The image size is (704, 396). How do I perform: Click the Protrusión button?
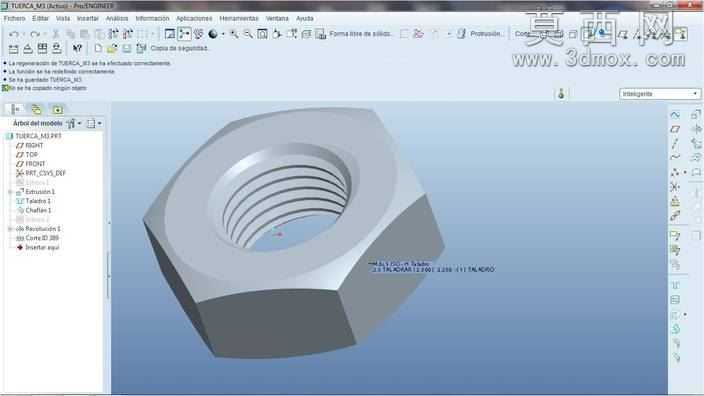479,34
